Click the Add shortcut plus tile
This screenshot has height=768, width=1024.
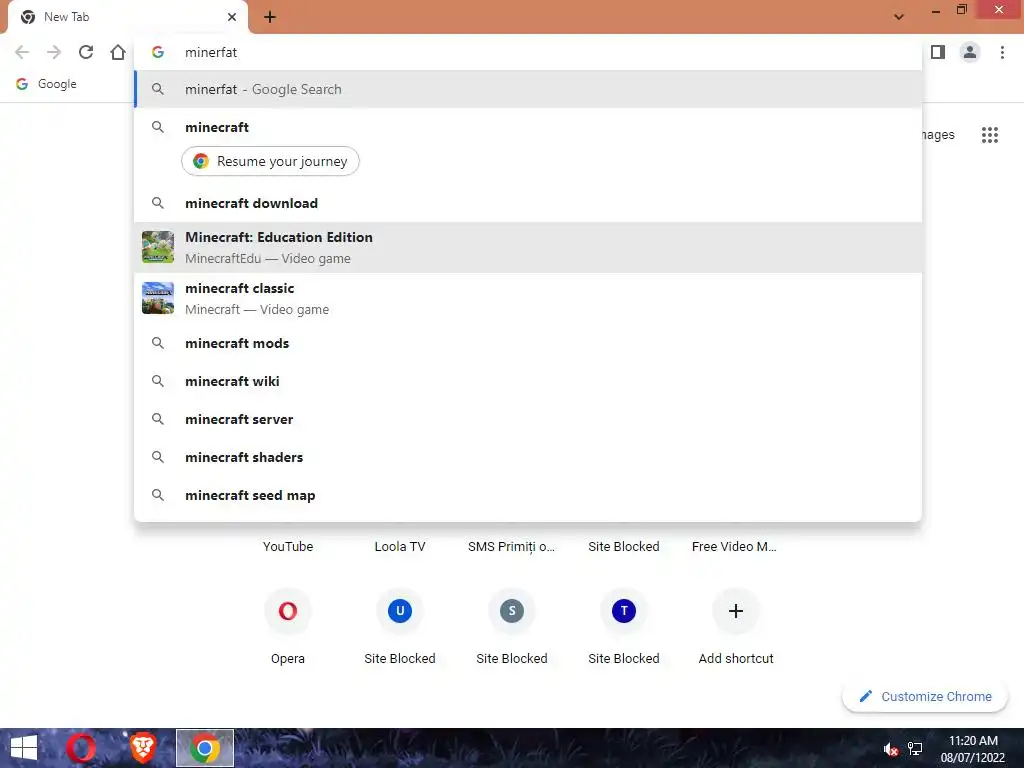click(x=736, y=626)
